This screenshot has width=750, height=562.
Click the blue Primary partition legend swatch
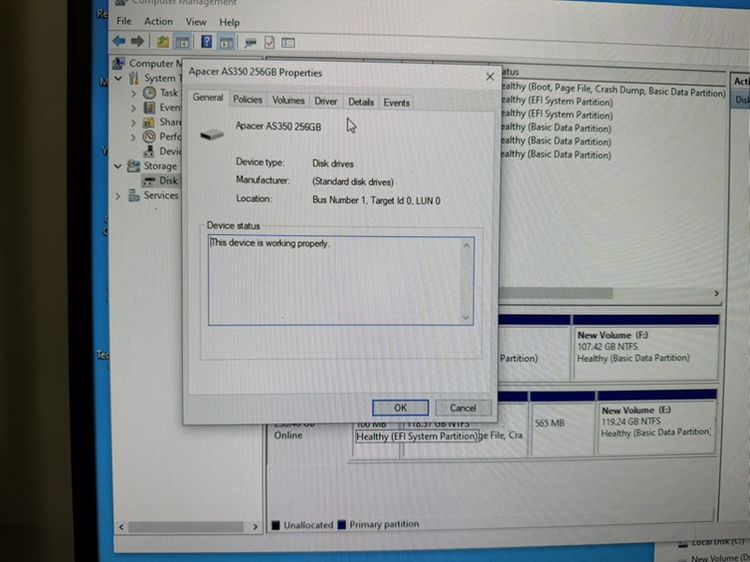(x=342, y=525)
